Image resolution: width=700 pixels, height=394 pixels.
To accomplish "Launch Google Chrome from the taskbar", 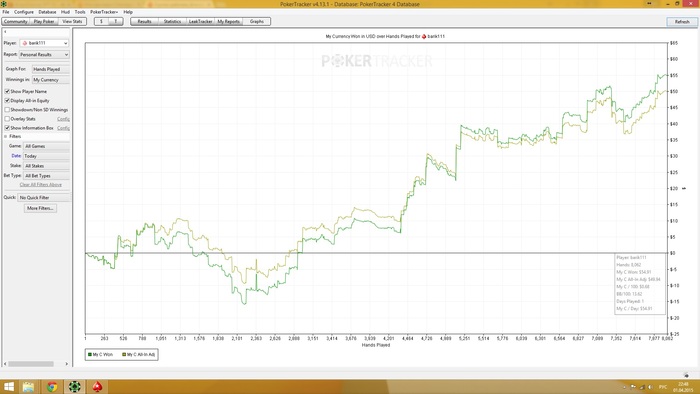I will 52,386.
